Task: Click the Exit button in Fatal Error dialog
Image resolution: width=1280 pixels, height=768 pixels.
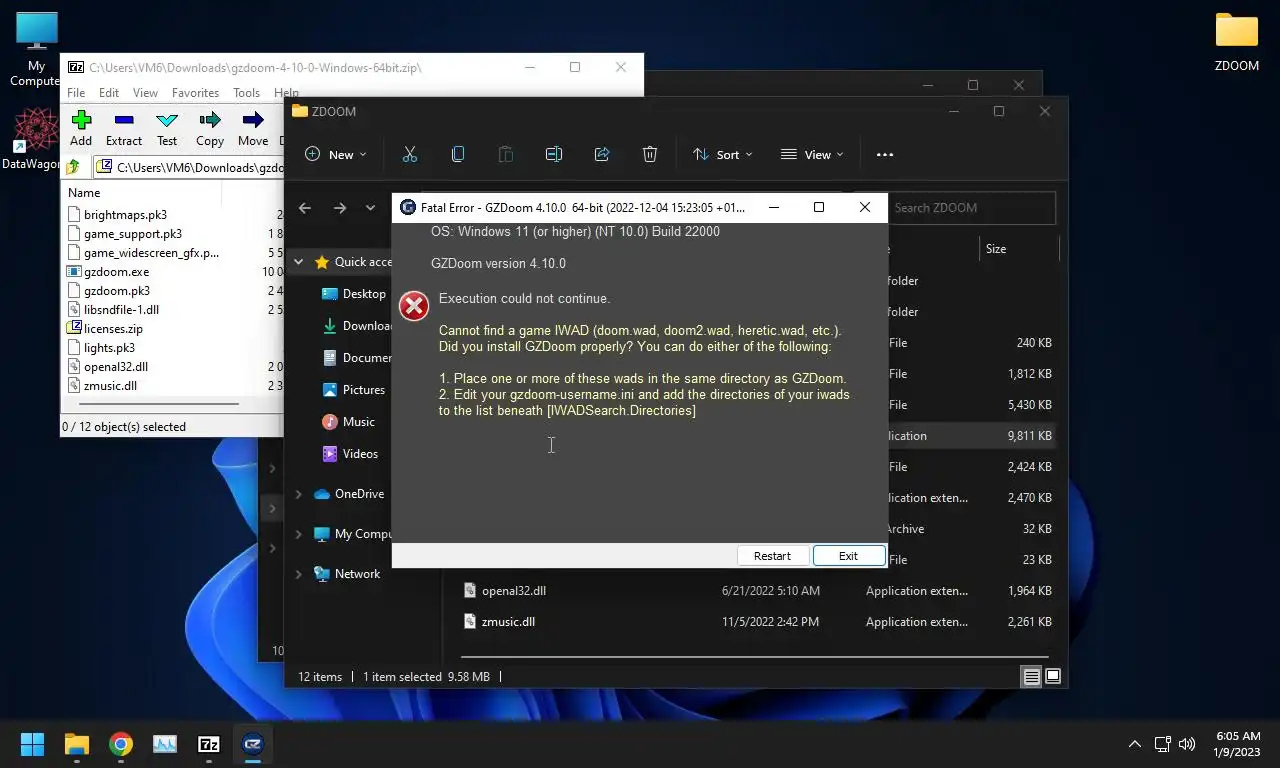Action: [848, 556]
